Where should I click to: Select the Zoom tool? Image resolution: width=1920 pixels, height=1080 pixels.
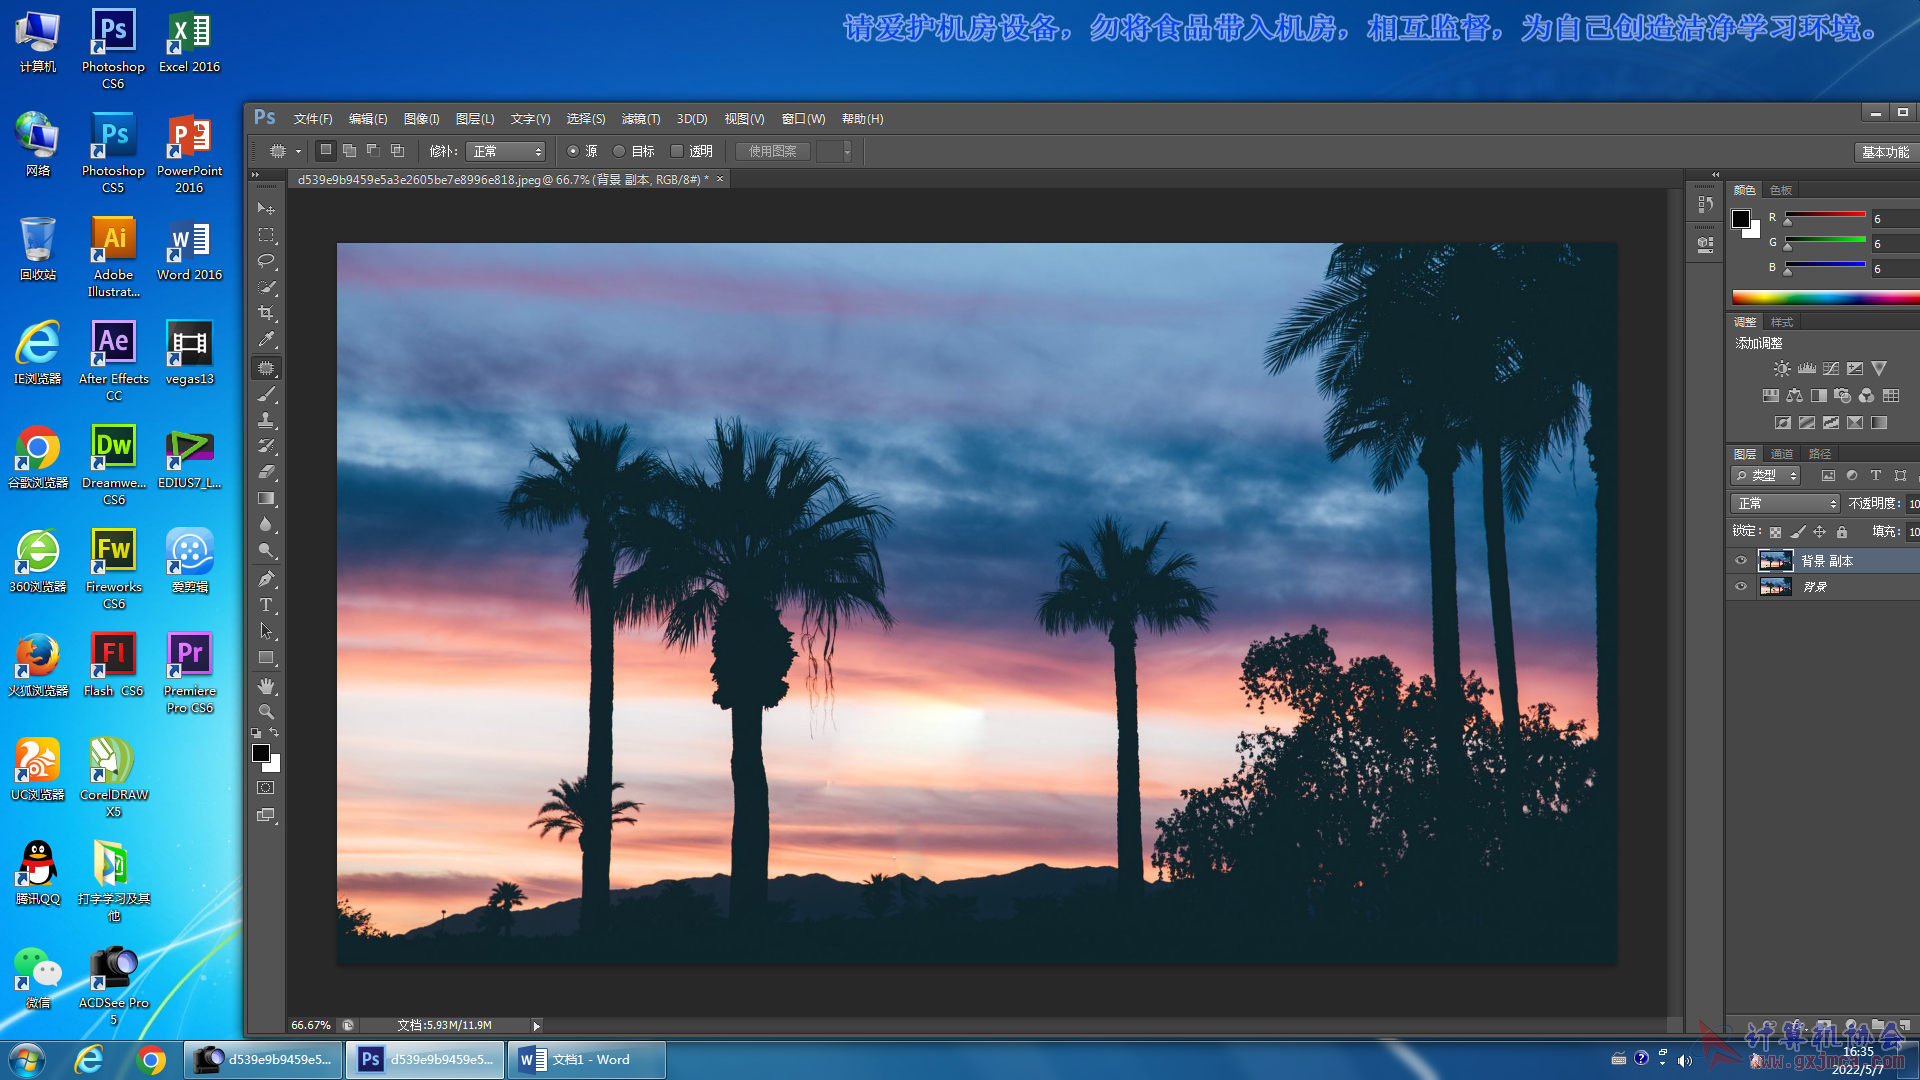tap(266, 712)
